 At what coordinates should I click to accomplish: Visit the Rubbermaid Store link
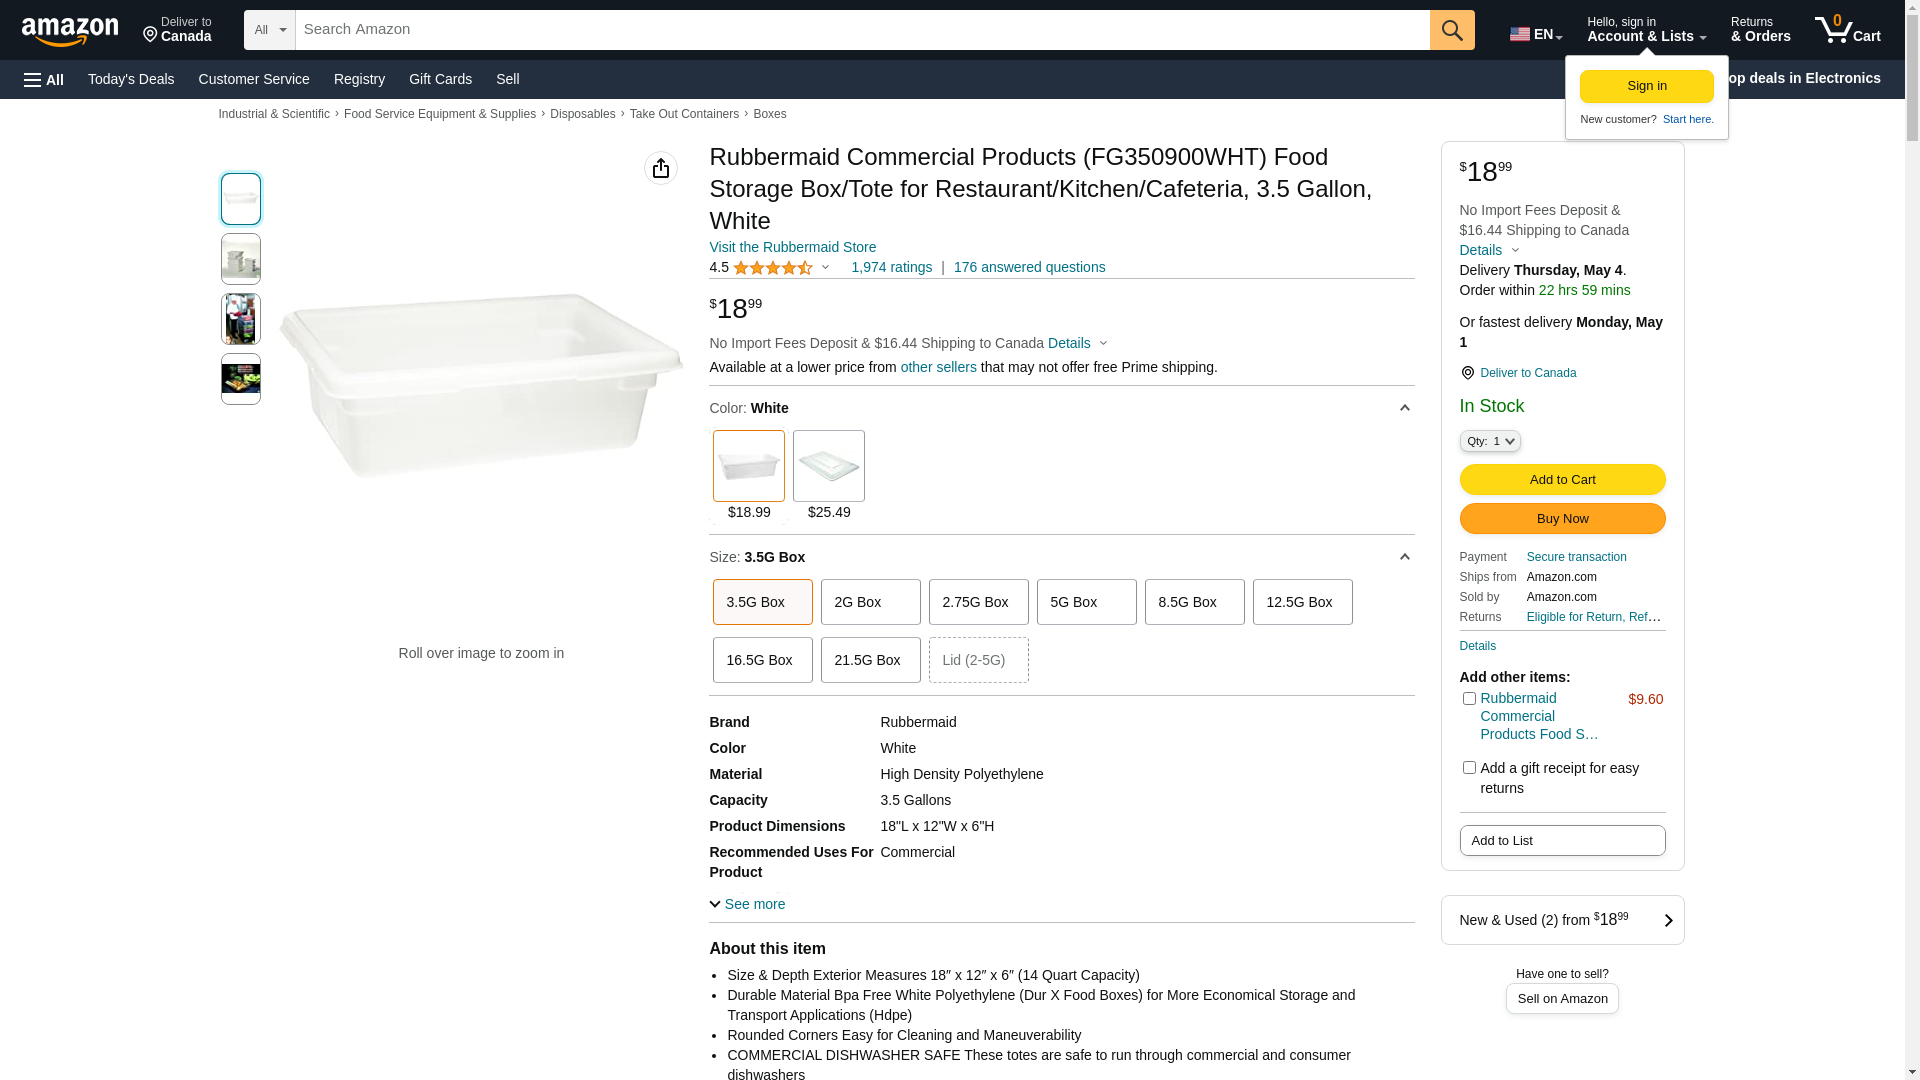(x=793, y=247)
